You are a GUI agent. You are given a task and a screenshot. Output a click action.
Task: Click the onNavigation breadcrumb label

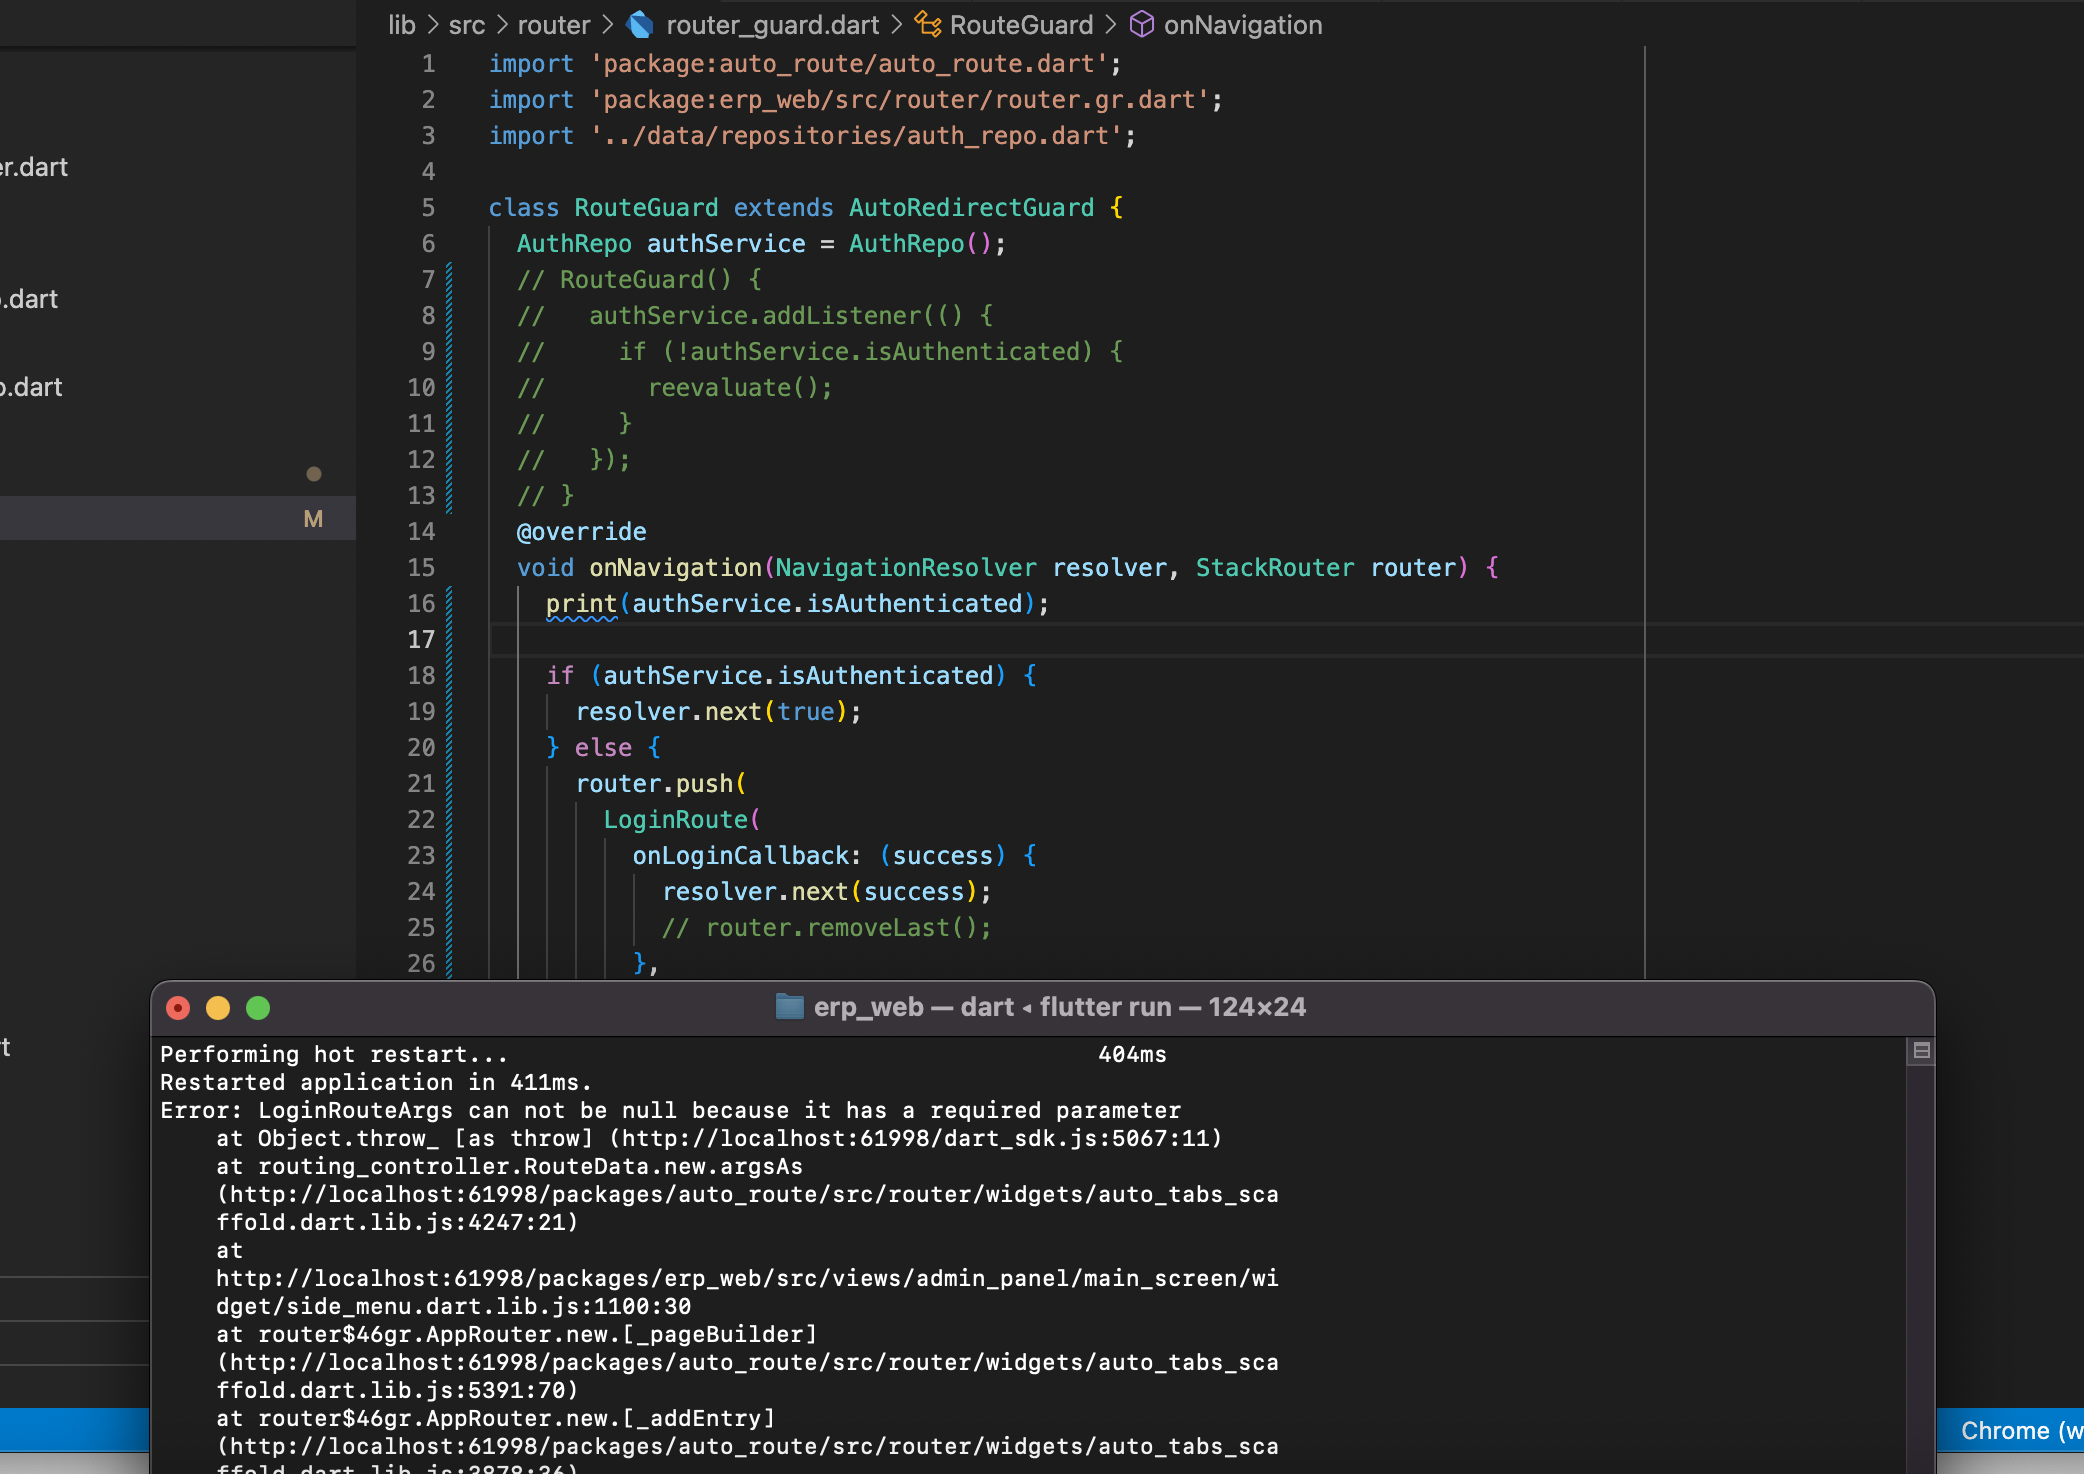(1242, 25)
